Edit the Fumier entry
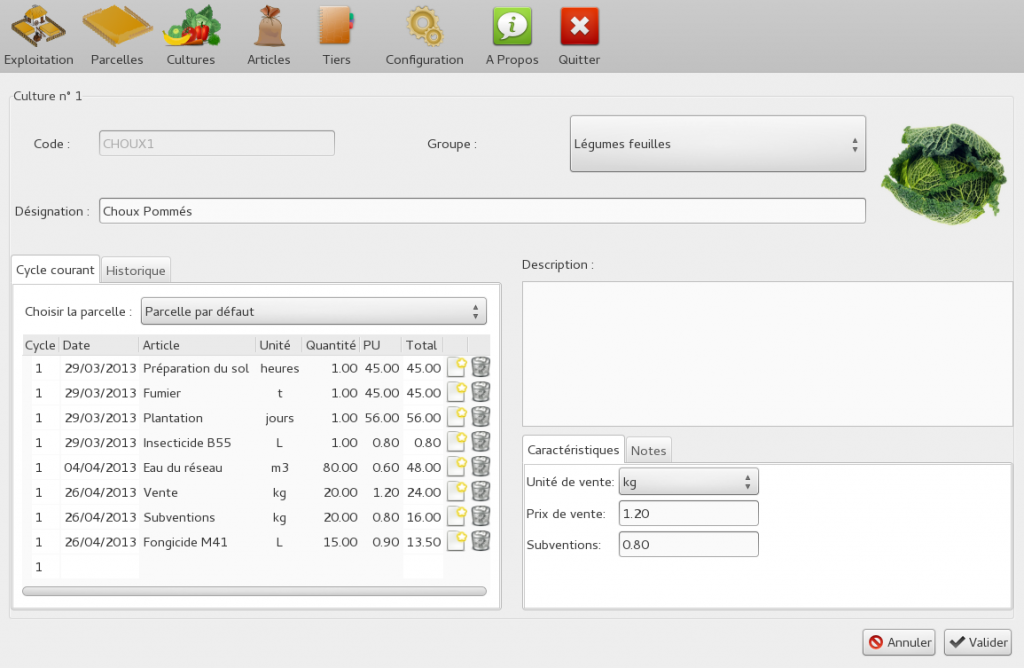Screen dimensions: 1024x668 pos(456,392)
